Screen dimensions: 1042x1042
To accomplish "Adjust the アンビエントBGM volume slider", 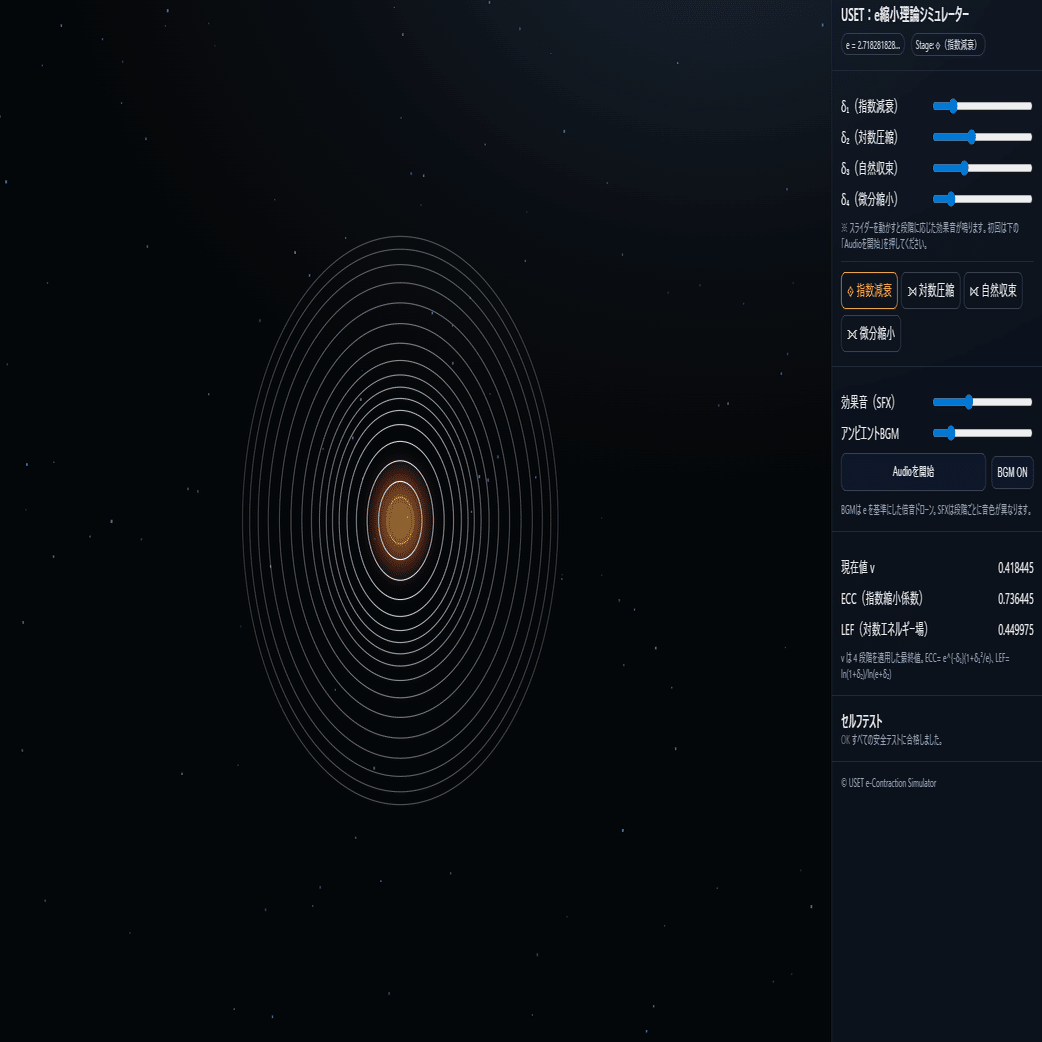I will click(982, 433).
